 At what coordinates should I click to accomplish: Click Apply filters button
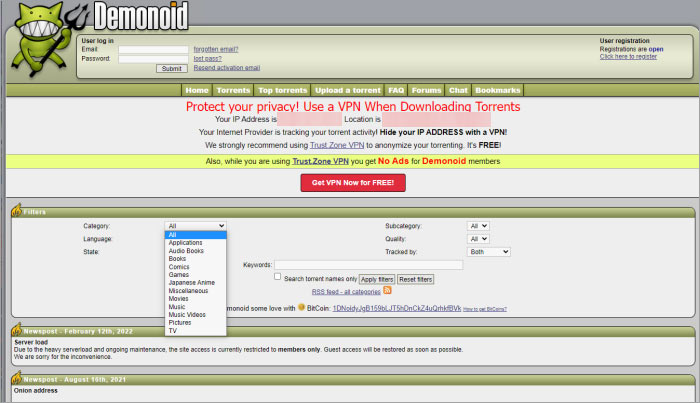coord(377,279)
